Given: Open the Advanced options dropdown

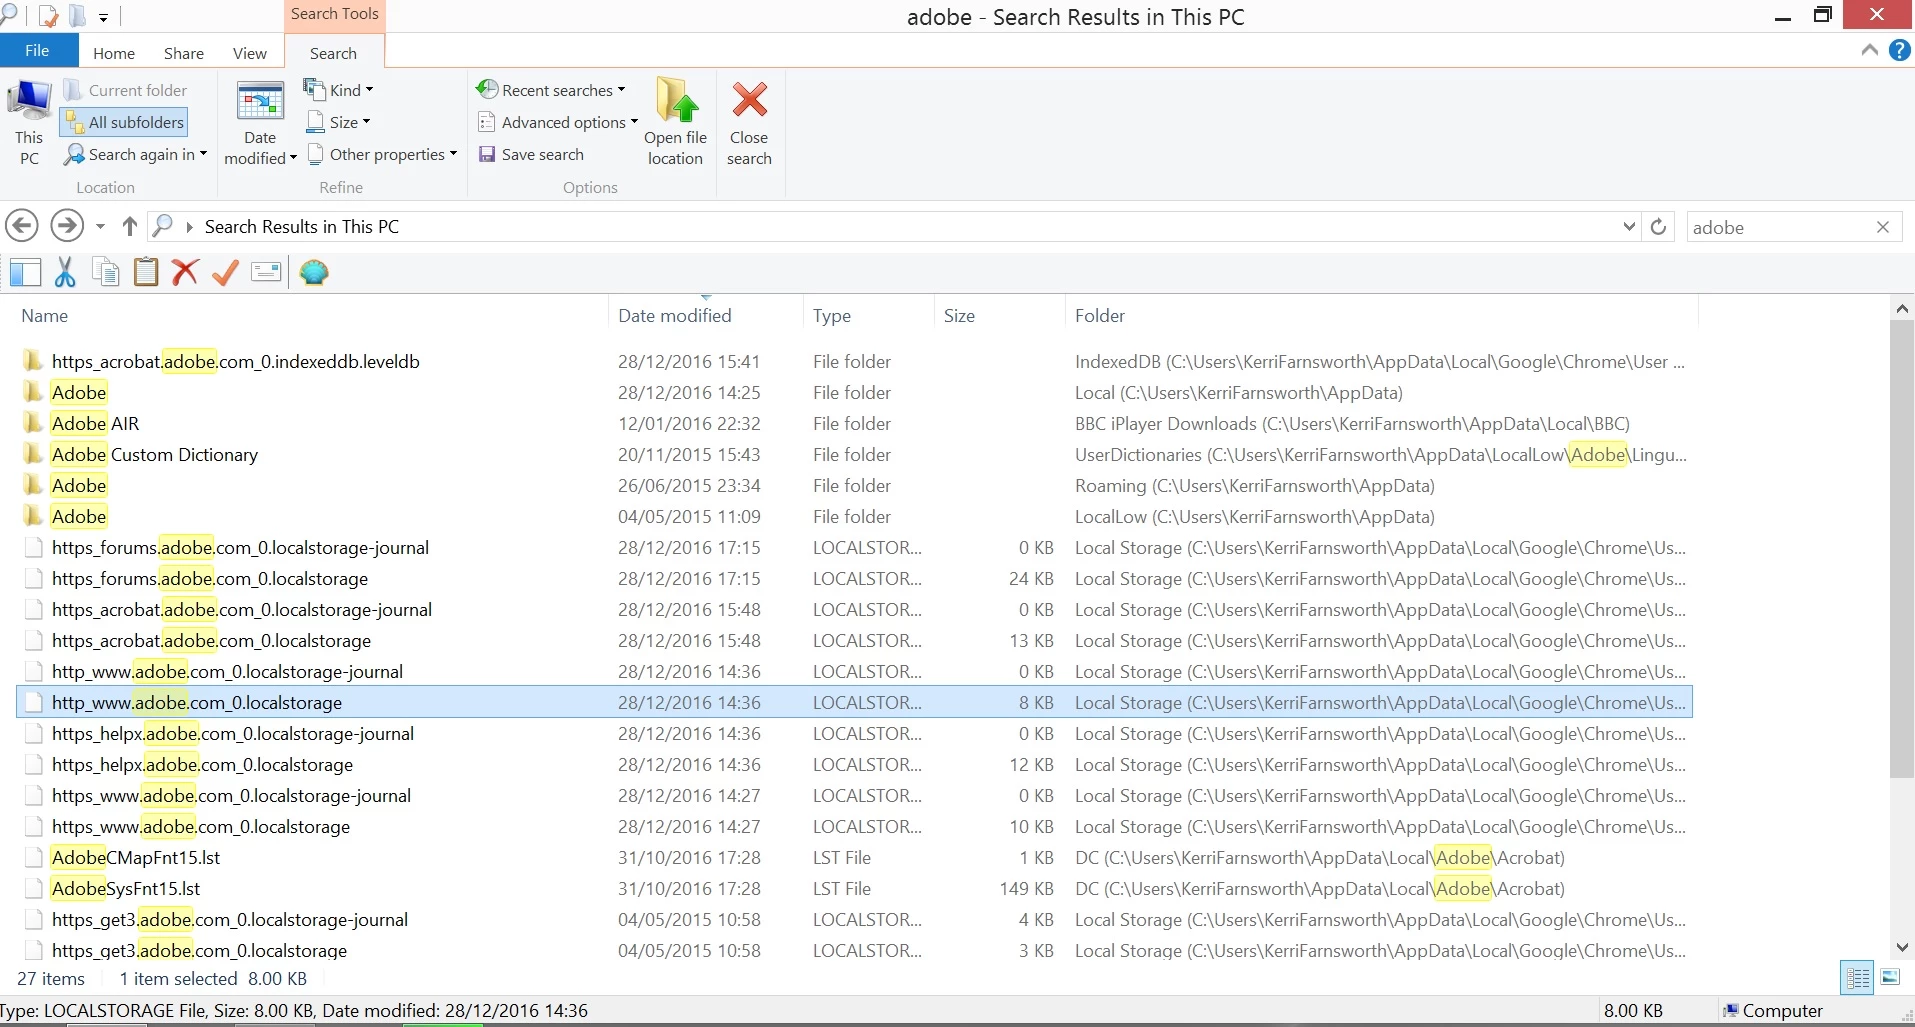Looking at the screenshot, I should [x=558, y=122].
